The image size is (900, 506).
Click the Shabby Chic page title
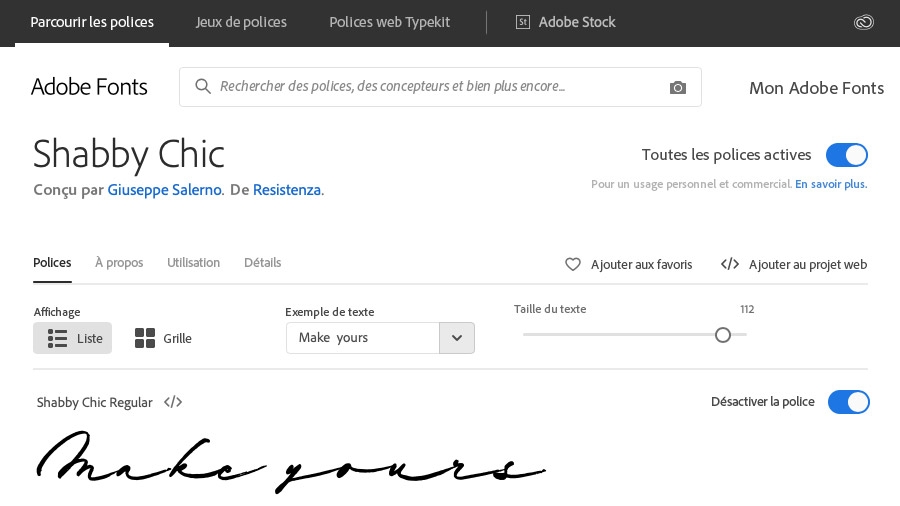(x=129, y=154)
